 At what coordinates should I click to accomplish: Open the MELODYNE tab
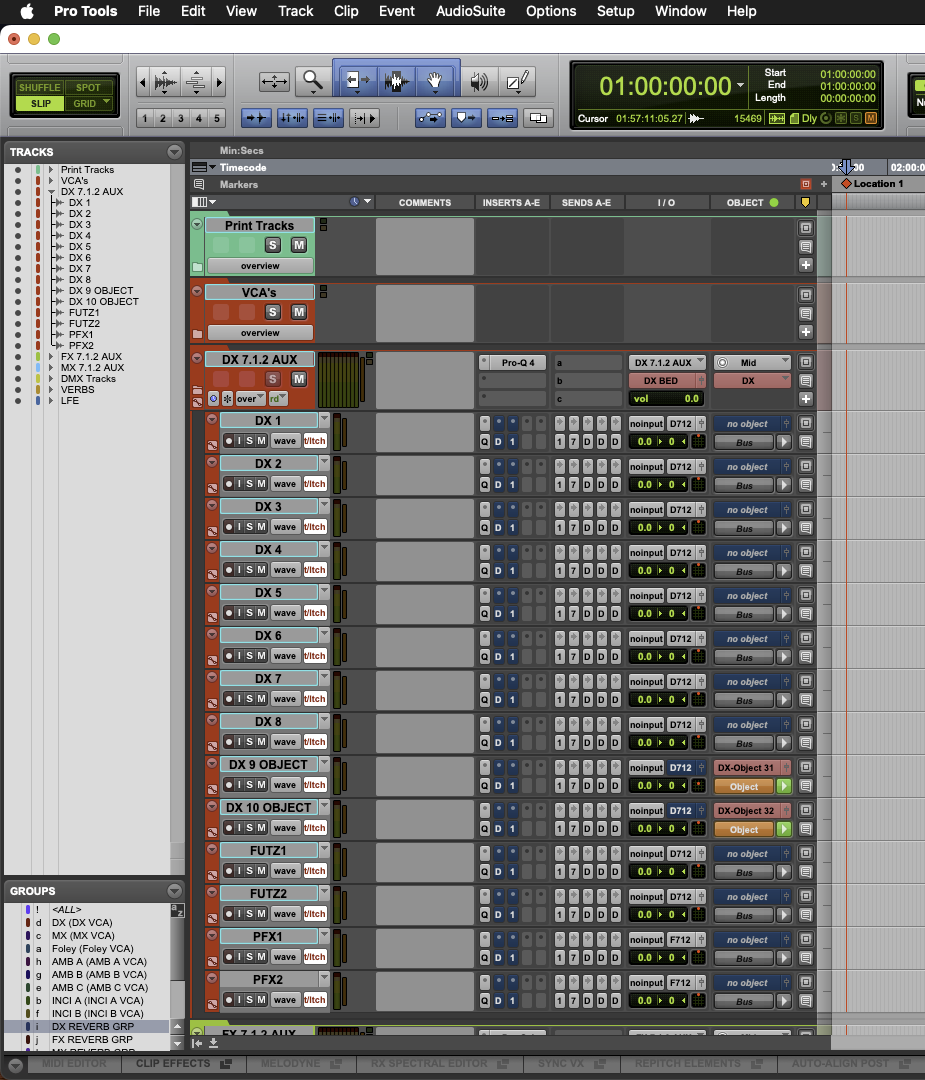[301, 1063]
